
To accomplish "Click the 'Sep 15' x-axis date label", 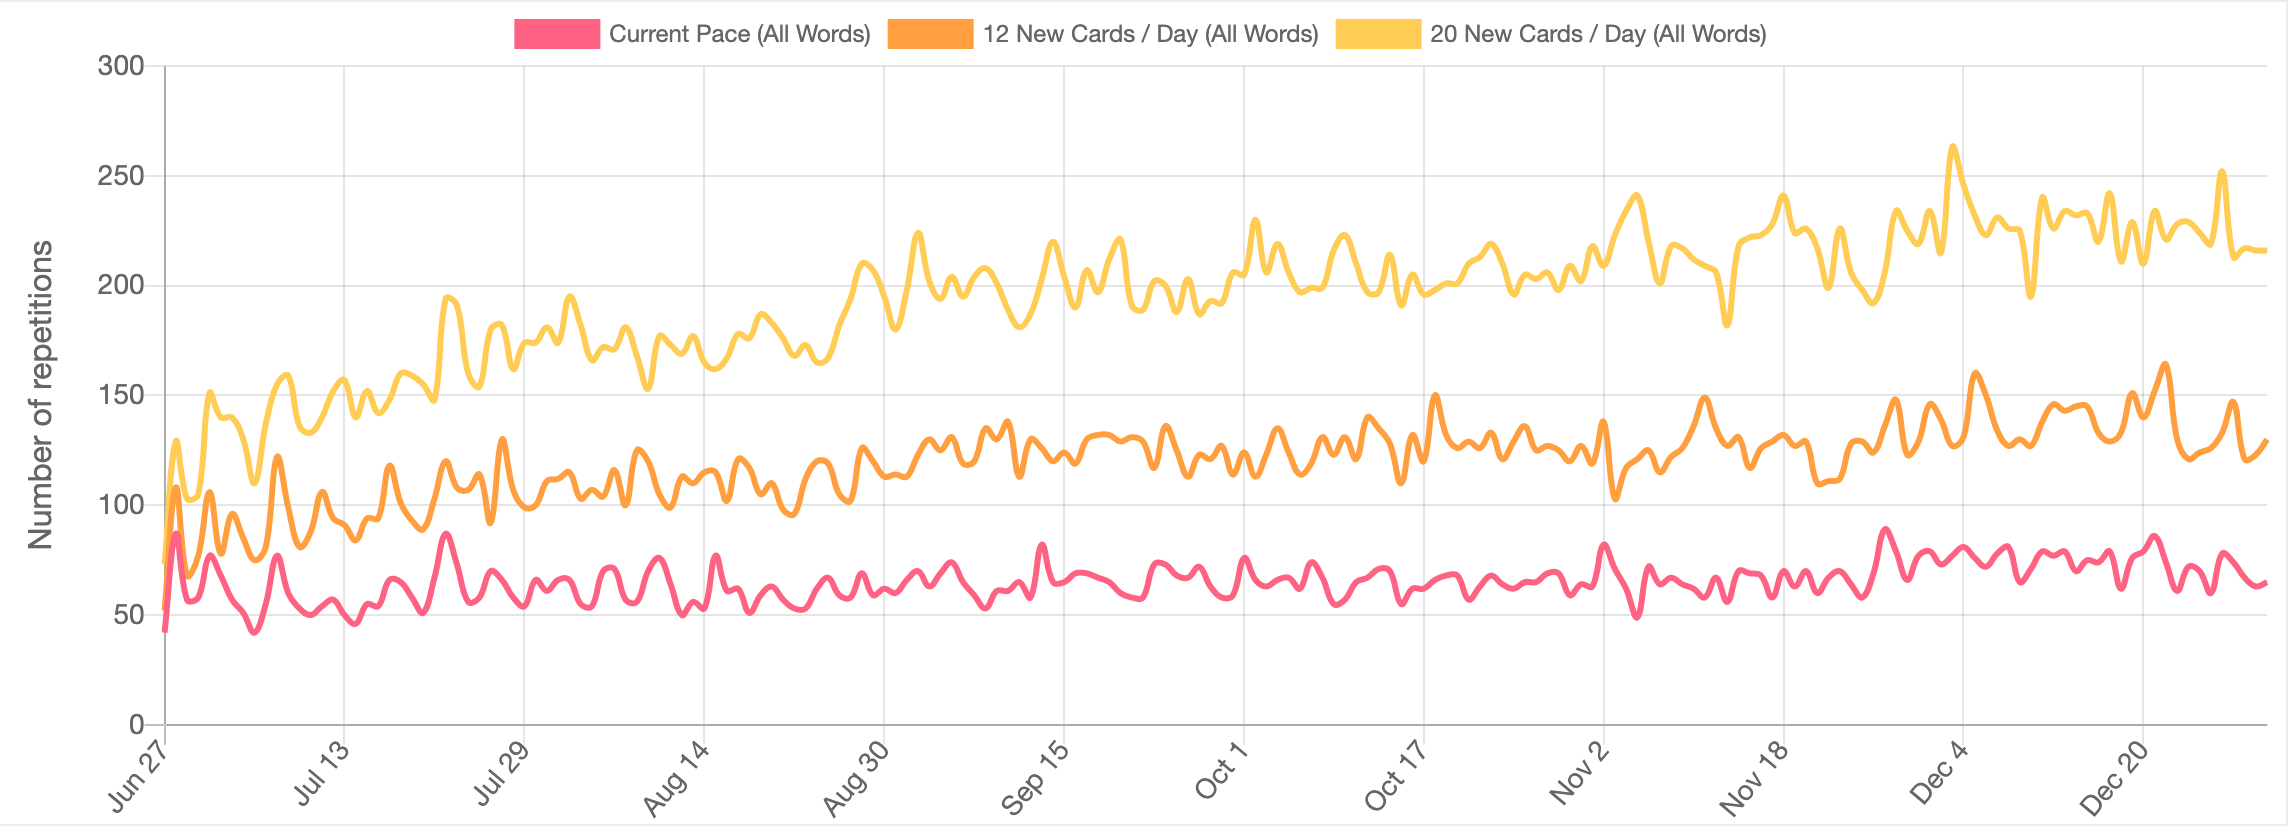I will (1035, 779).
